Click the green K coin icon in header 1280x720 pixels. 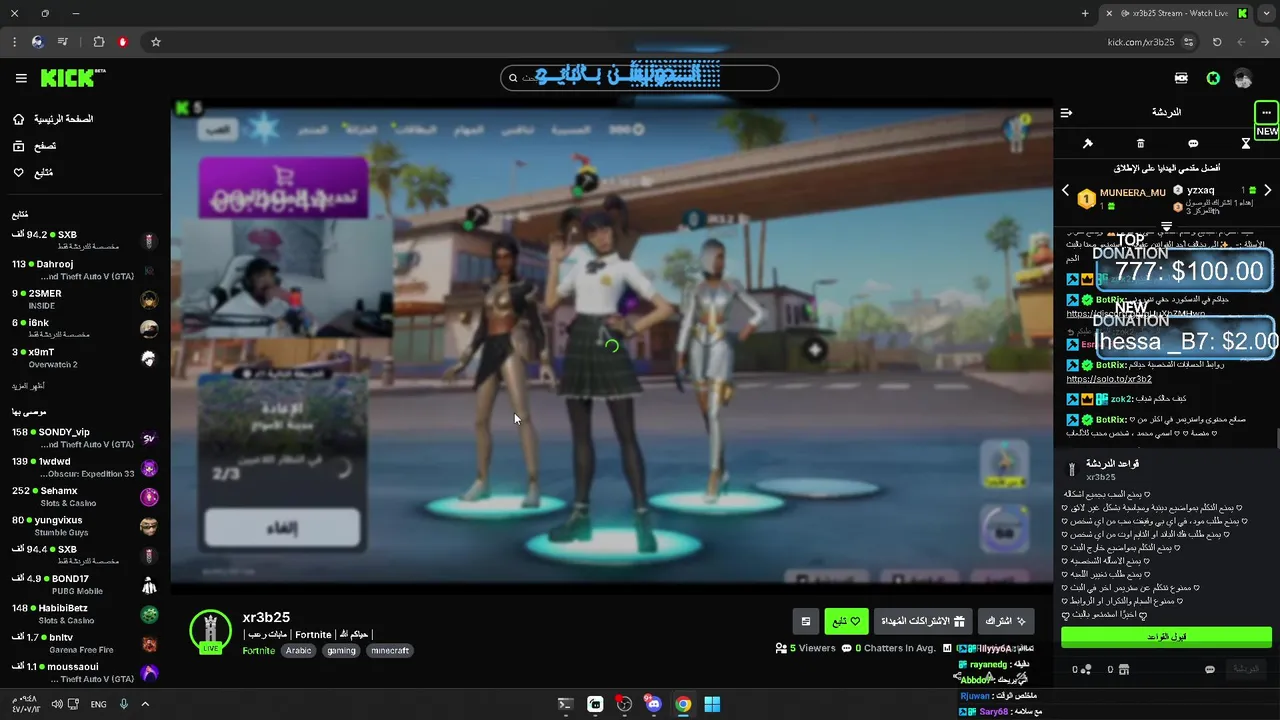(x=1213, y=78)
